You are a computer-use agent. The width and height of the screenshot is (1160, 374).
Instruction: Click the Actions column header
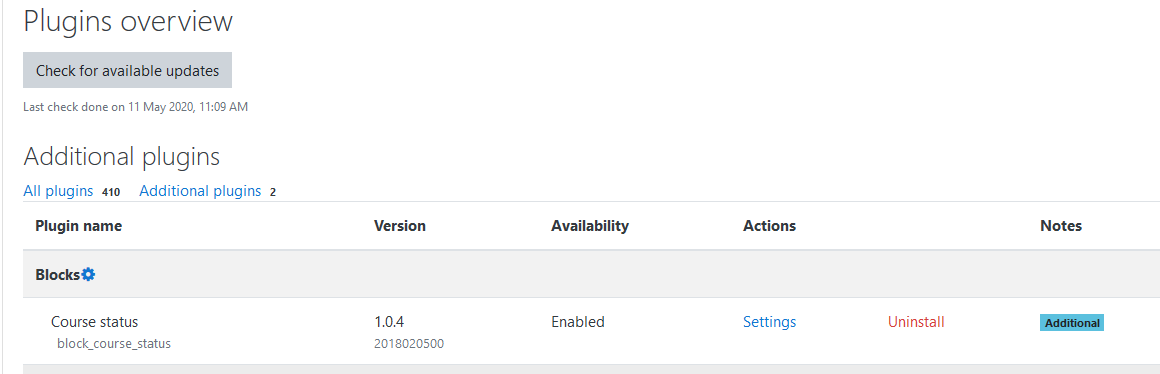(769, 225)
